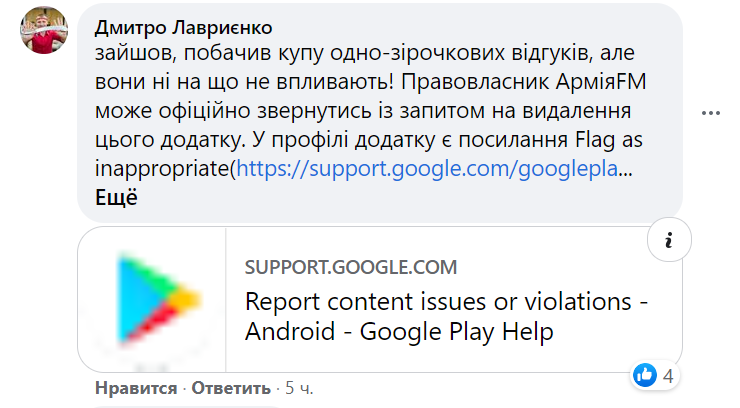Click the author name Дмитро Лавриєнко
740x408 pixels.
[183, 27]
